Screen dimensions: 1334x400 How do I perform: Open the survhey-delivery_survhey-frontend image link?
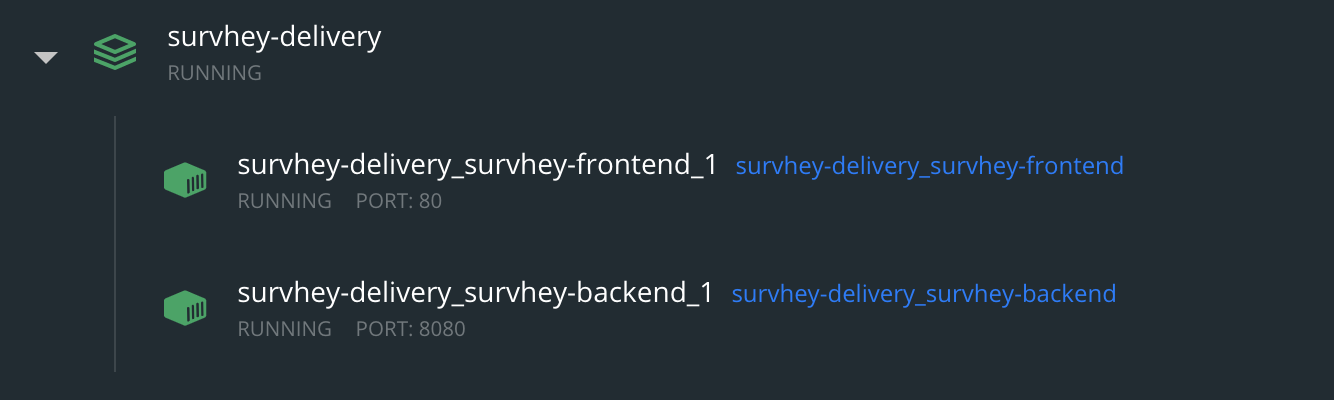coord(929,166)
